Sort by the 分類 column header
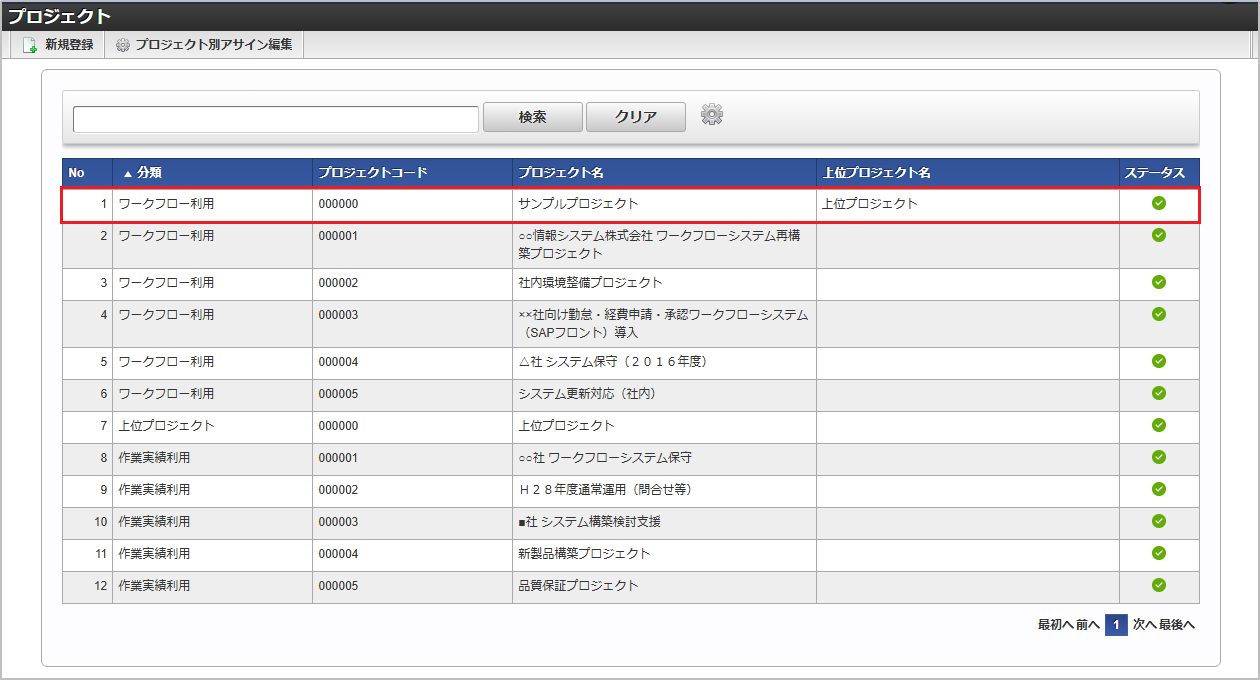The image size is (1260, 680). [149, 173]
